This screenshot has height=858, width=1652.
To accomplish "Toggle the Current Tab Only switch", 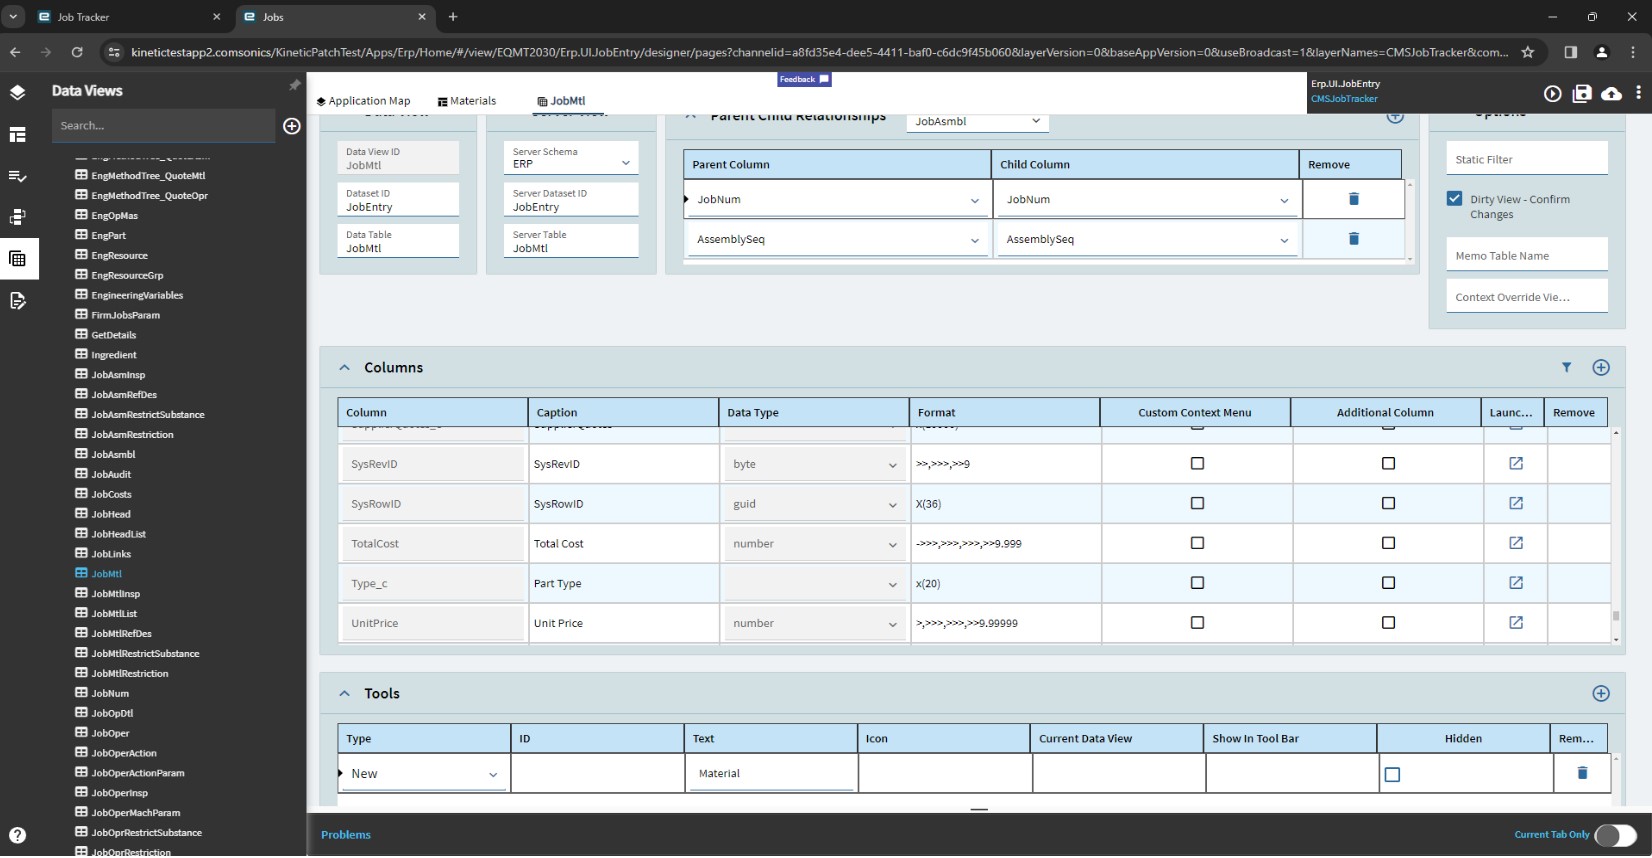I will pyautogui.click(x=1614, y=835).
